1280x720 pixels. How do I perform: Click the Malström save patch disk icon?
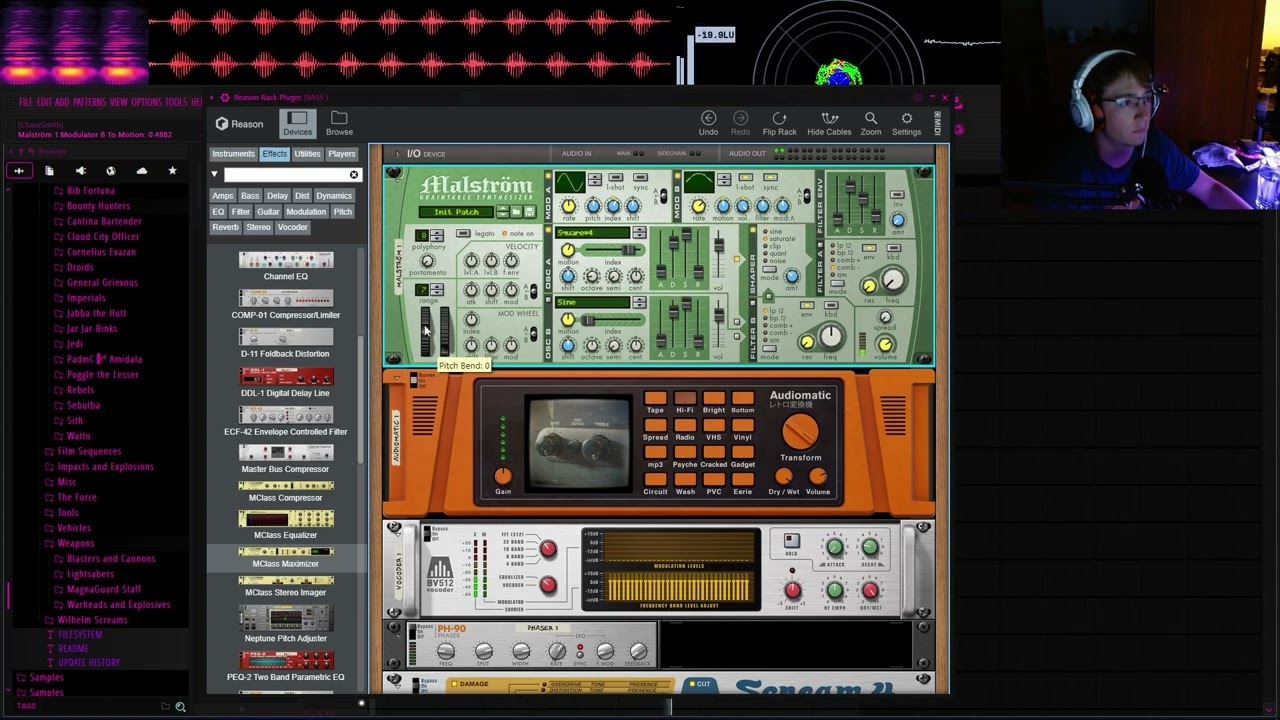pyautogui.click(x=530, y=212)
